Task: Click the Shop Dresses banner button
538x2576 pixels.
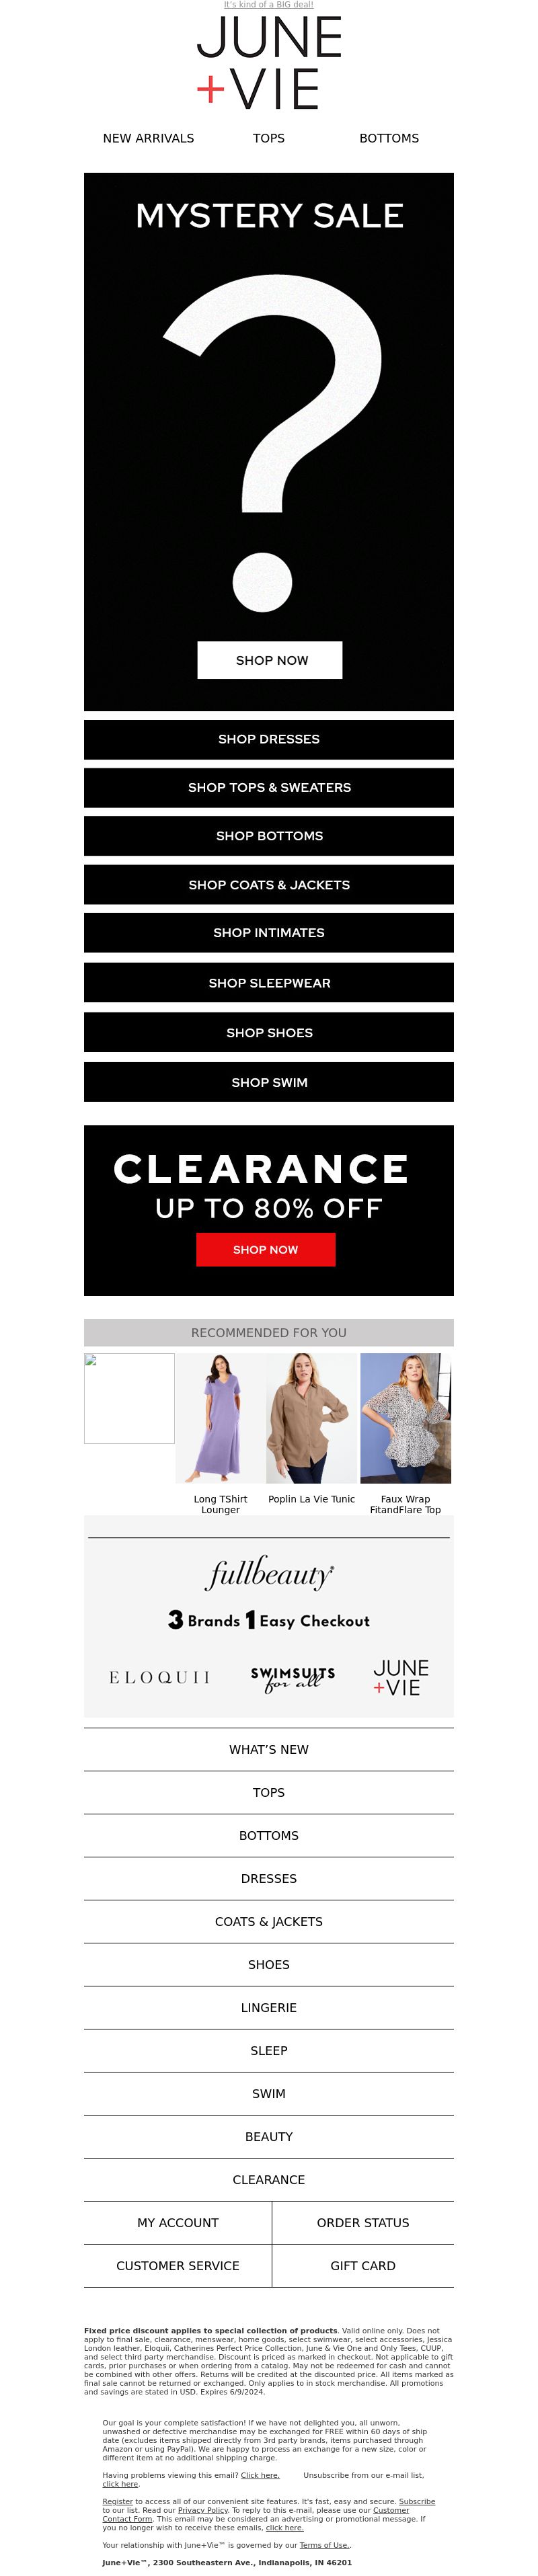Action: click(269, 739)
